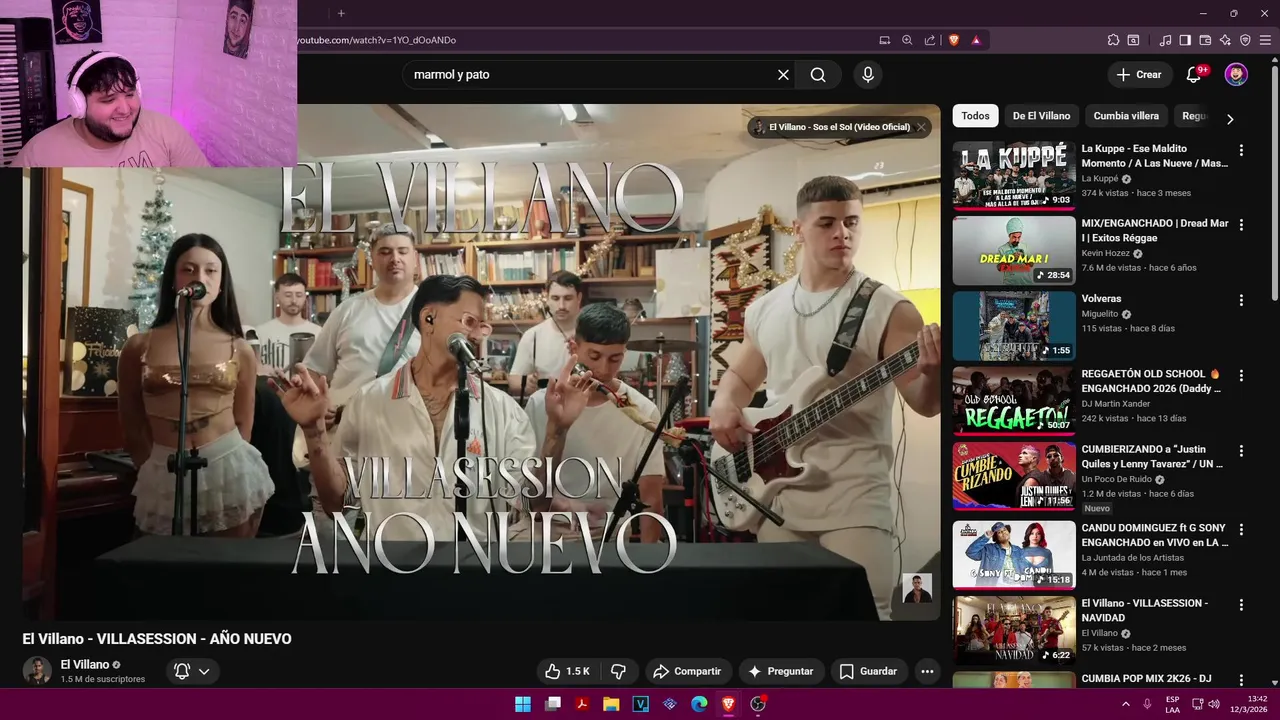
Task: Open the CUMBIERIZANDO video title
Action: click(x=1152, y=457)
